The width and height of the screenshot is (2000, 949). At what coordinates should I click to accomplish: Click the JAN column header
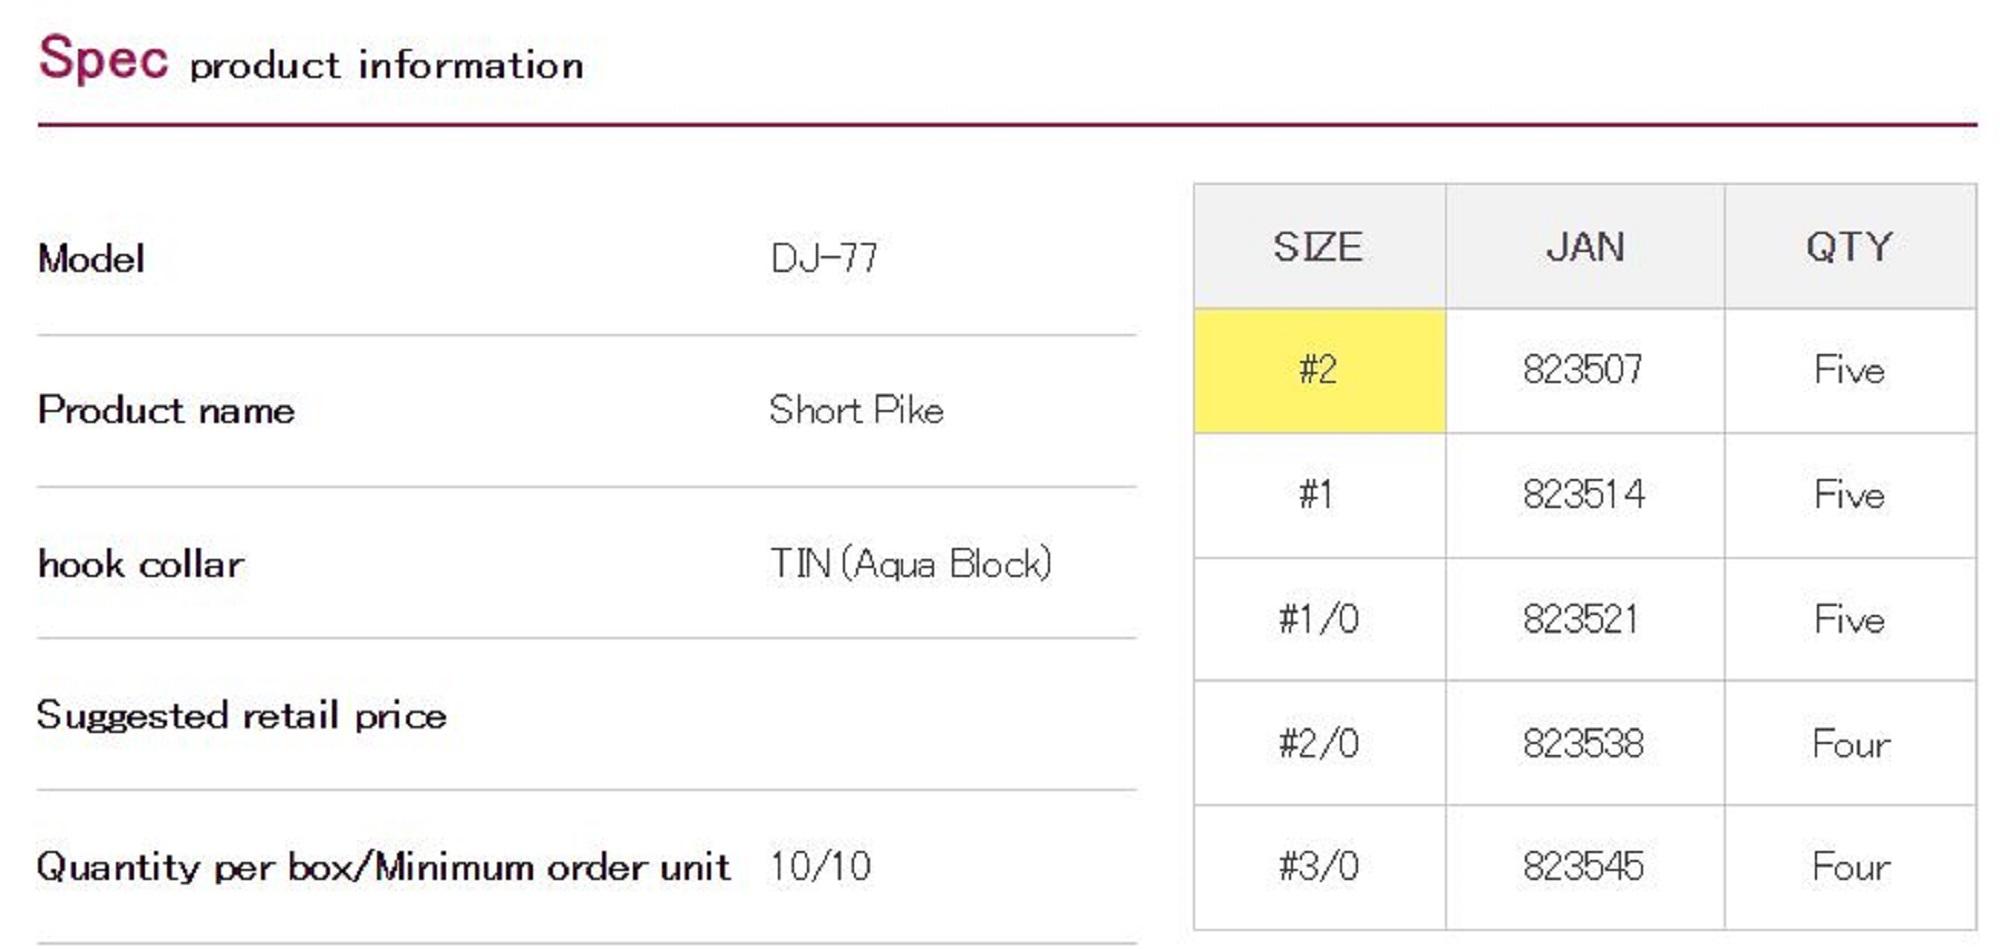coord(1584,247)
